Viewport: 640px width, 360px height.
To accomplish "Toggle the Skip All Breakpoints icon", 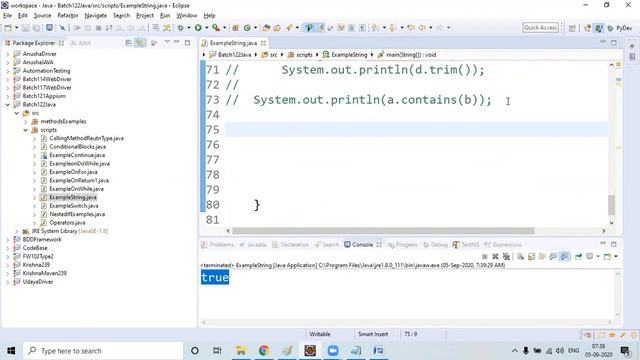I will [62, 28].
